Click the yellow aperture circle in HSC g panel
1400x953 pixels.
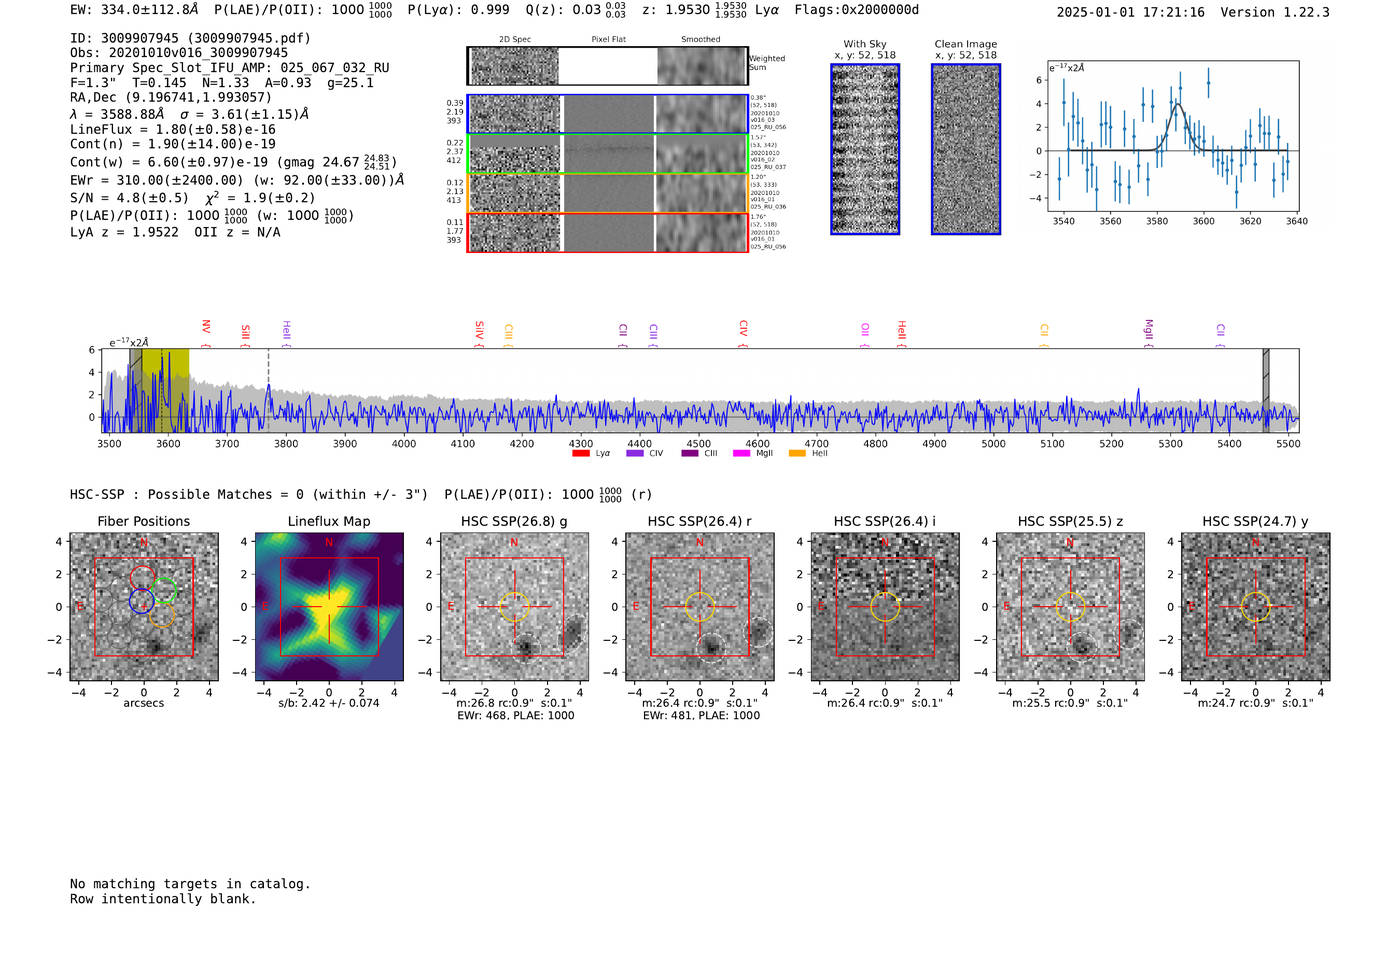tap(514, 606)
